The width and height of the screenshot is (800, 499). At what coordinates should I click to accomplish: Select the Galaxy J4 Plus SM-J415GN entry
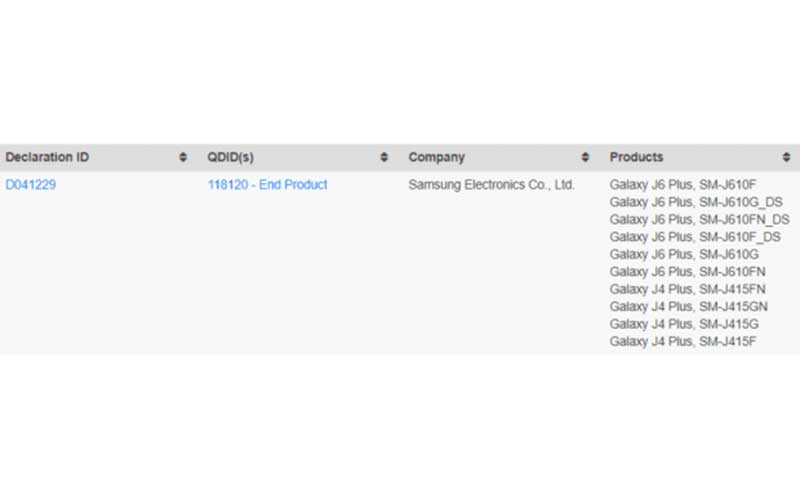pyautogui.click(x=688, y=306)
